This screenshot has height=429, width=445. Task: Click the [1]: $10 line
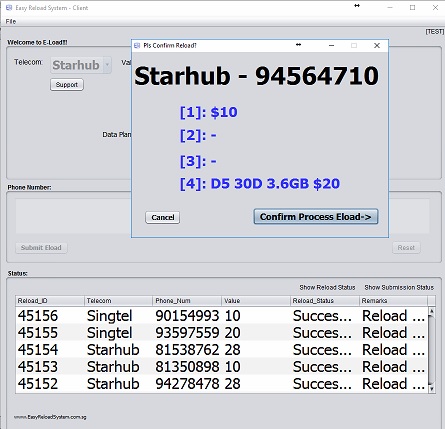(x=209, y=112)
